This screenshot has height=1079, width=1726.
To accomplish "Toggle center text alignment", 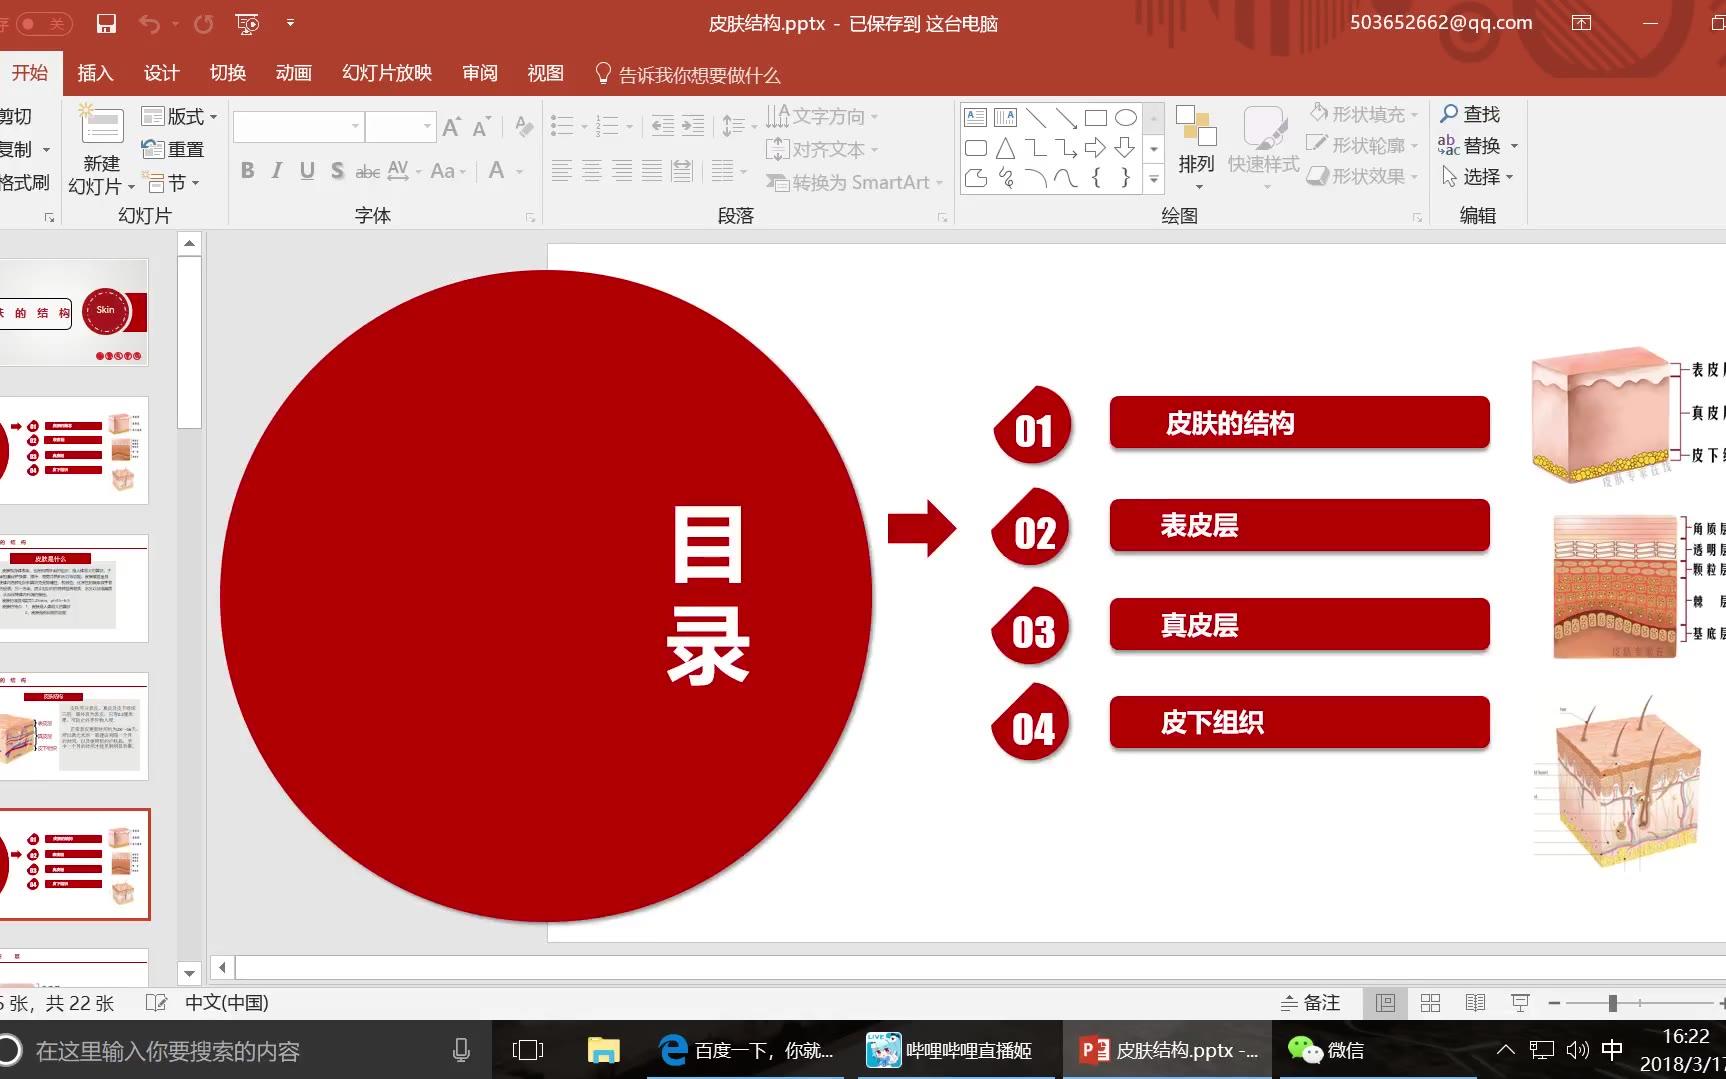I will 592,171.
